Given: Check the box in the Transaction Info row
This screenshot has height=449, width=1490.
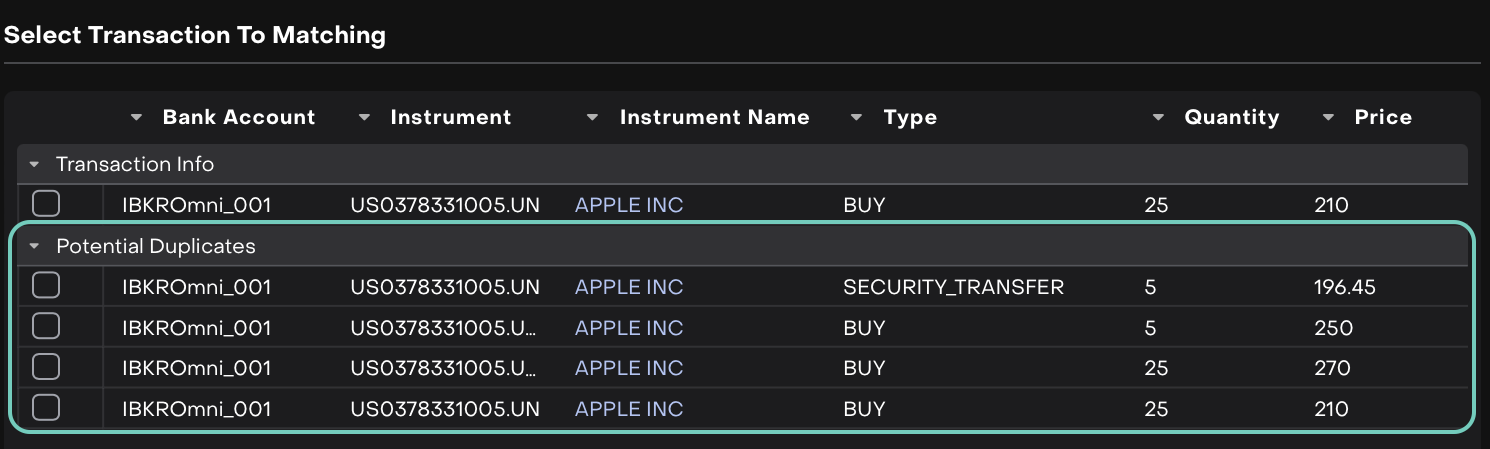Looking at the screenshot, I should (46, 205).
